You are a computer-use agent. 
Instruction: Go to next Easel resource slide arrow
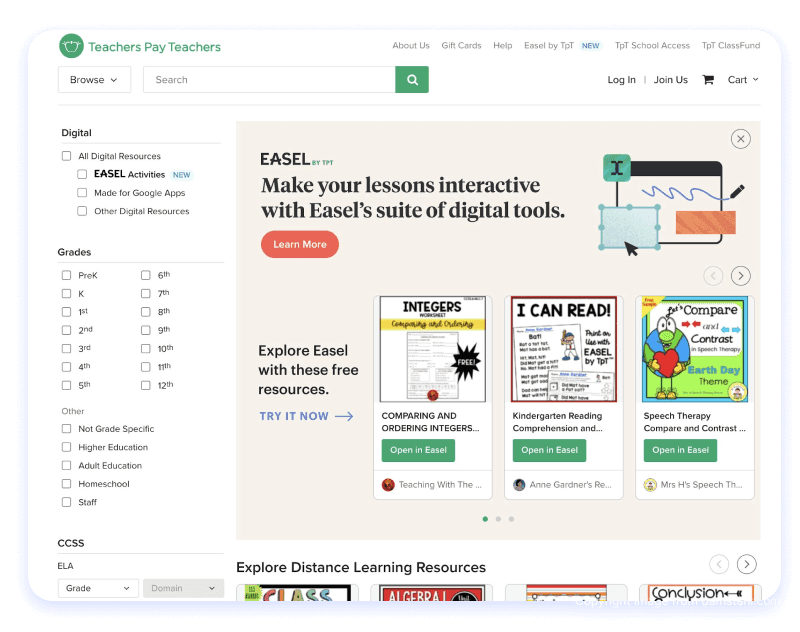pos(740,276)
